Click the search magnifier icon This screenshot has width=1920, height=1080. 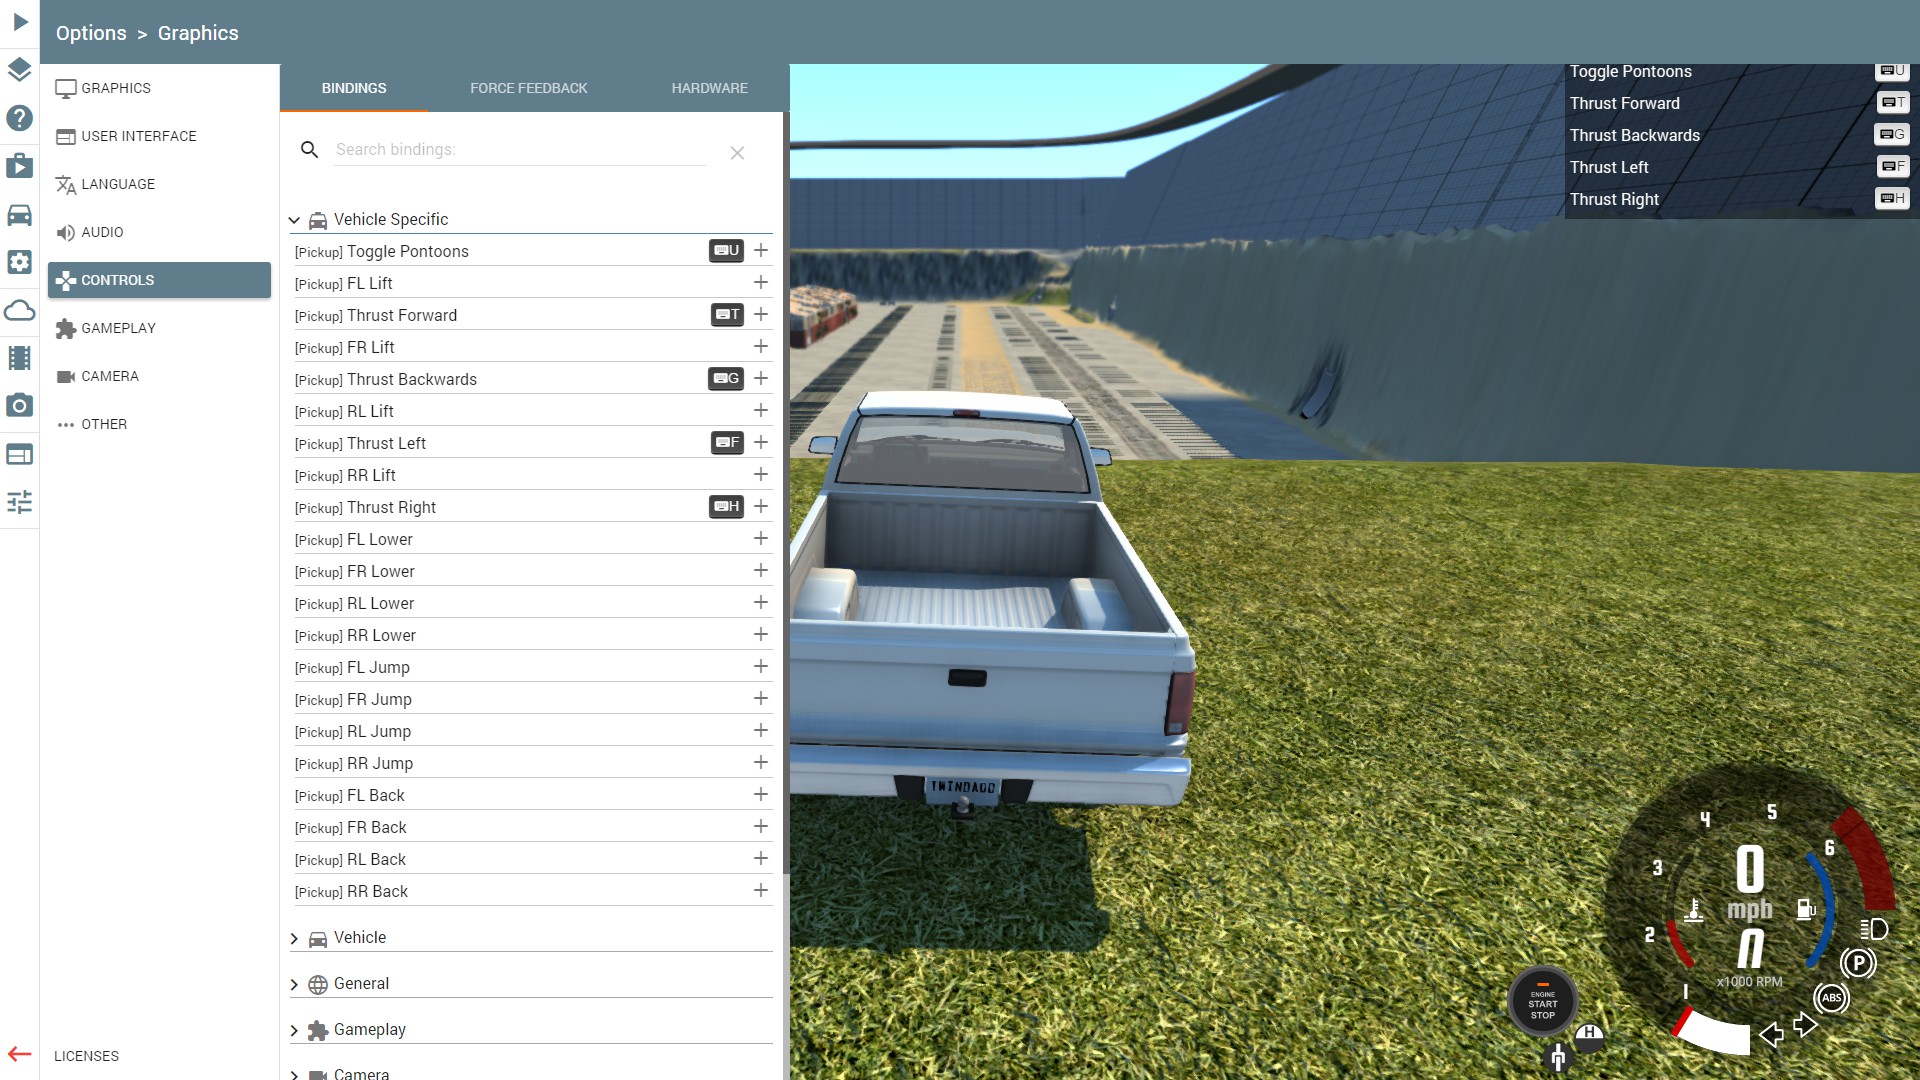pos(310,150)
